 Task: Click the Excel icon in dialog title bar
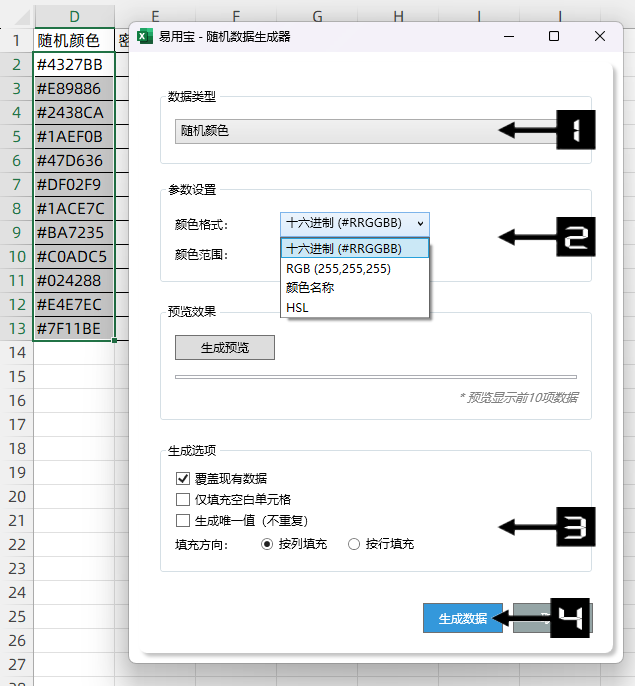pyautogui.click(x=144, y=36)
